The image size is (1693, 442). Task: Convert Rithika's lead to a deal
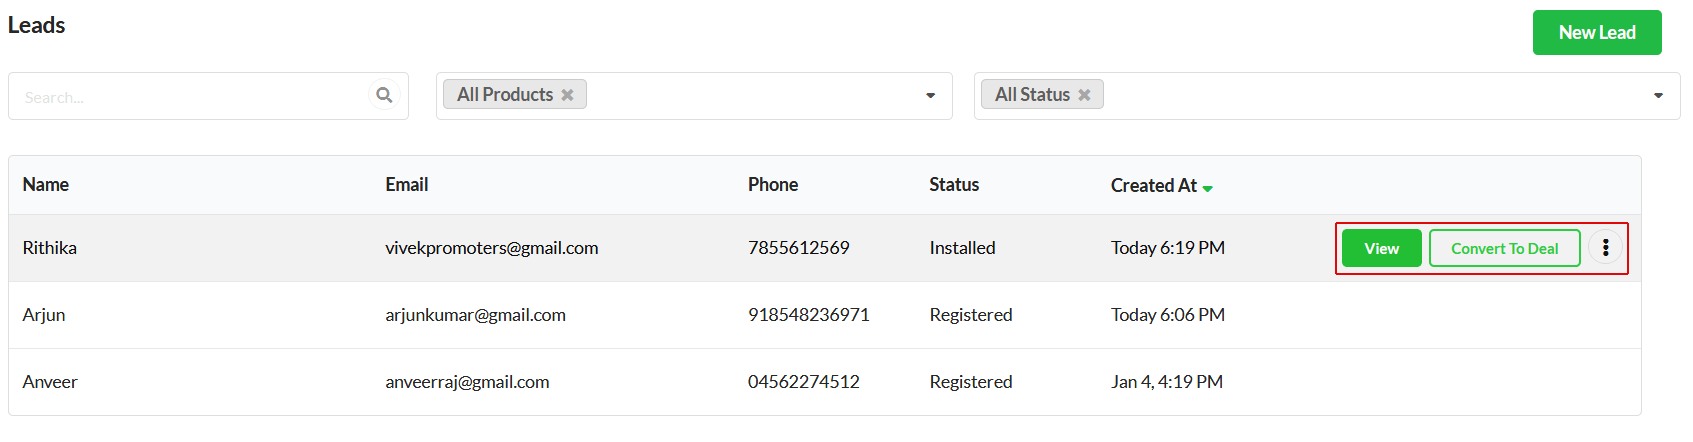click(1504, 248)
